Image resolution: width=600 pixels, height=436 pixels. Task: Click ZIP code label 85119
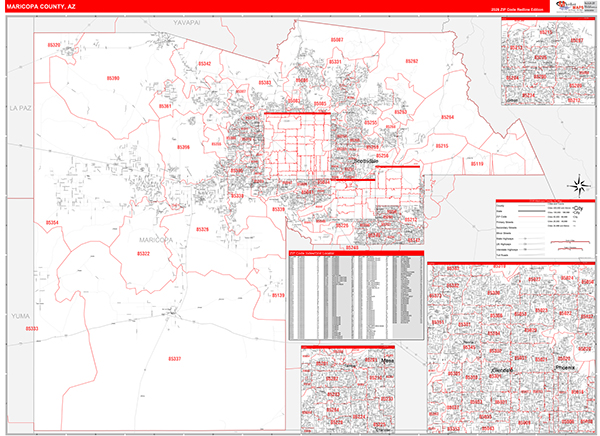pyautogui.click(x=477, y=164)
